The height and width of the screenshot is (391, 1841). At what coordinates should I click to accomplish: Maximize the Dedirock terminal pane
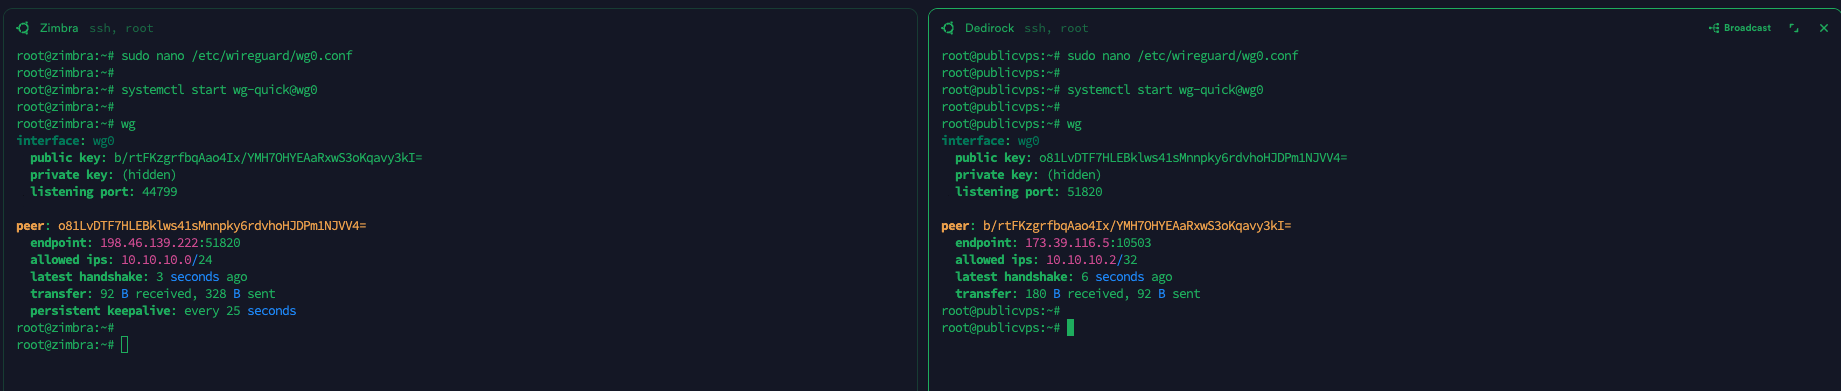[x=1794, y=28]
